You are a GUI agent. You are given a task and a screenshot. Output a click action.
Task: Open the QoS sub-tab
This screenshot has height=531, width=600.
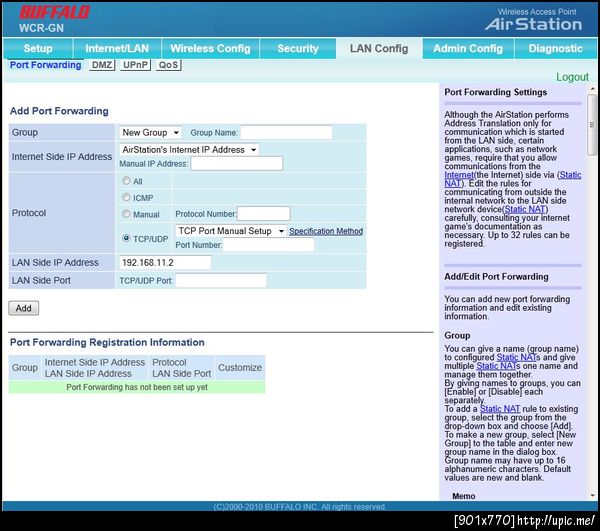pos(168,65)
